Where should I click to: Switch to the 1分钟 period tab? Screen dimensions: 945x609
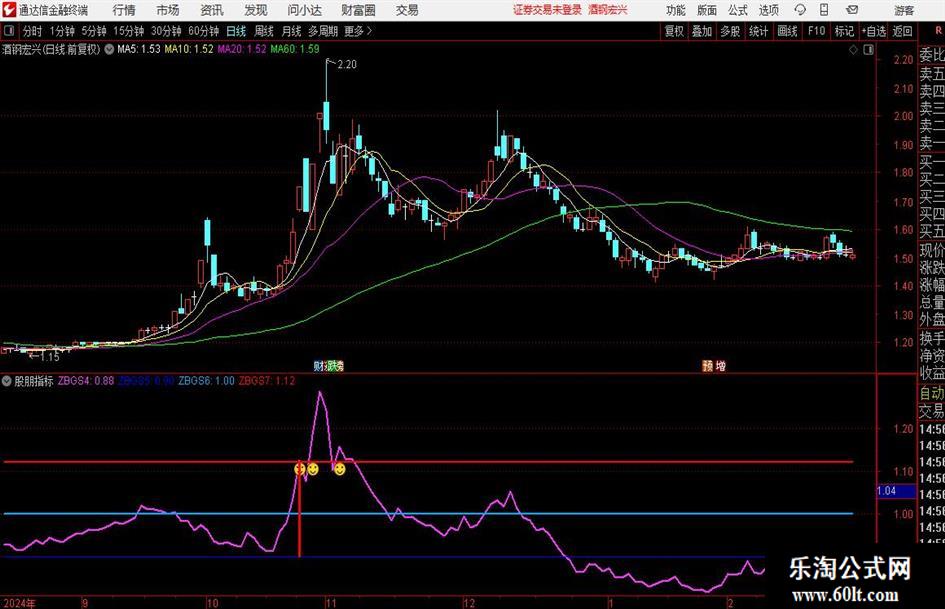click(x=62, y=31)
